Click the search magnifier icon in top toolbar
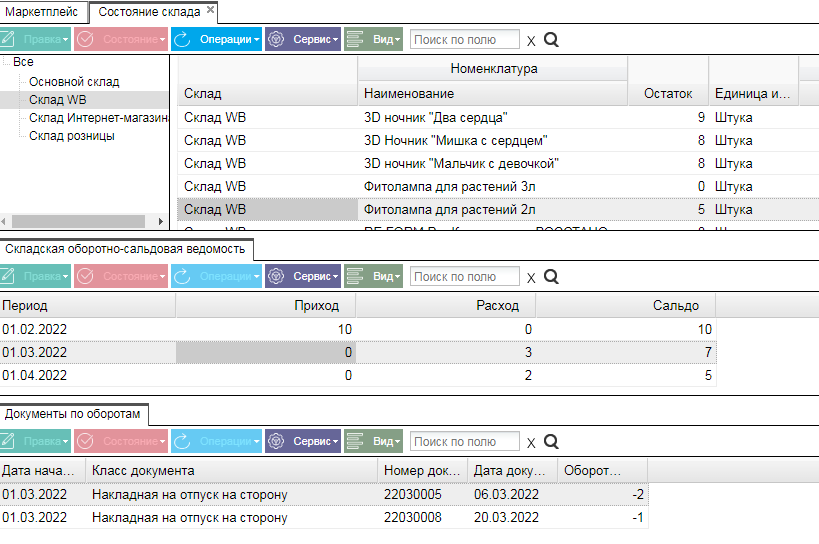Viewport: 819px width, 544px height. click(x=551, y=40)
